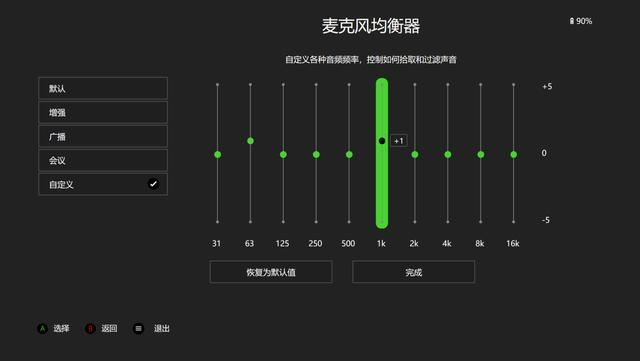This screenshot has width=640, height=361.
Task: Click the +1 value tooltip
Action: (399, 141)
